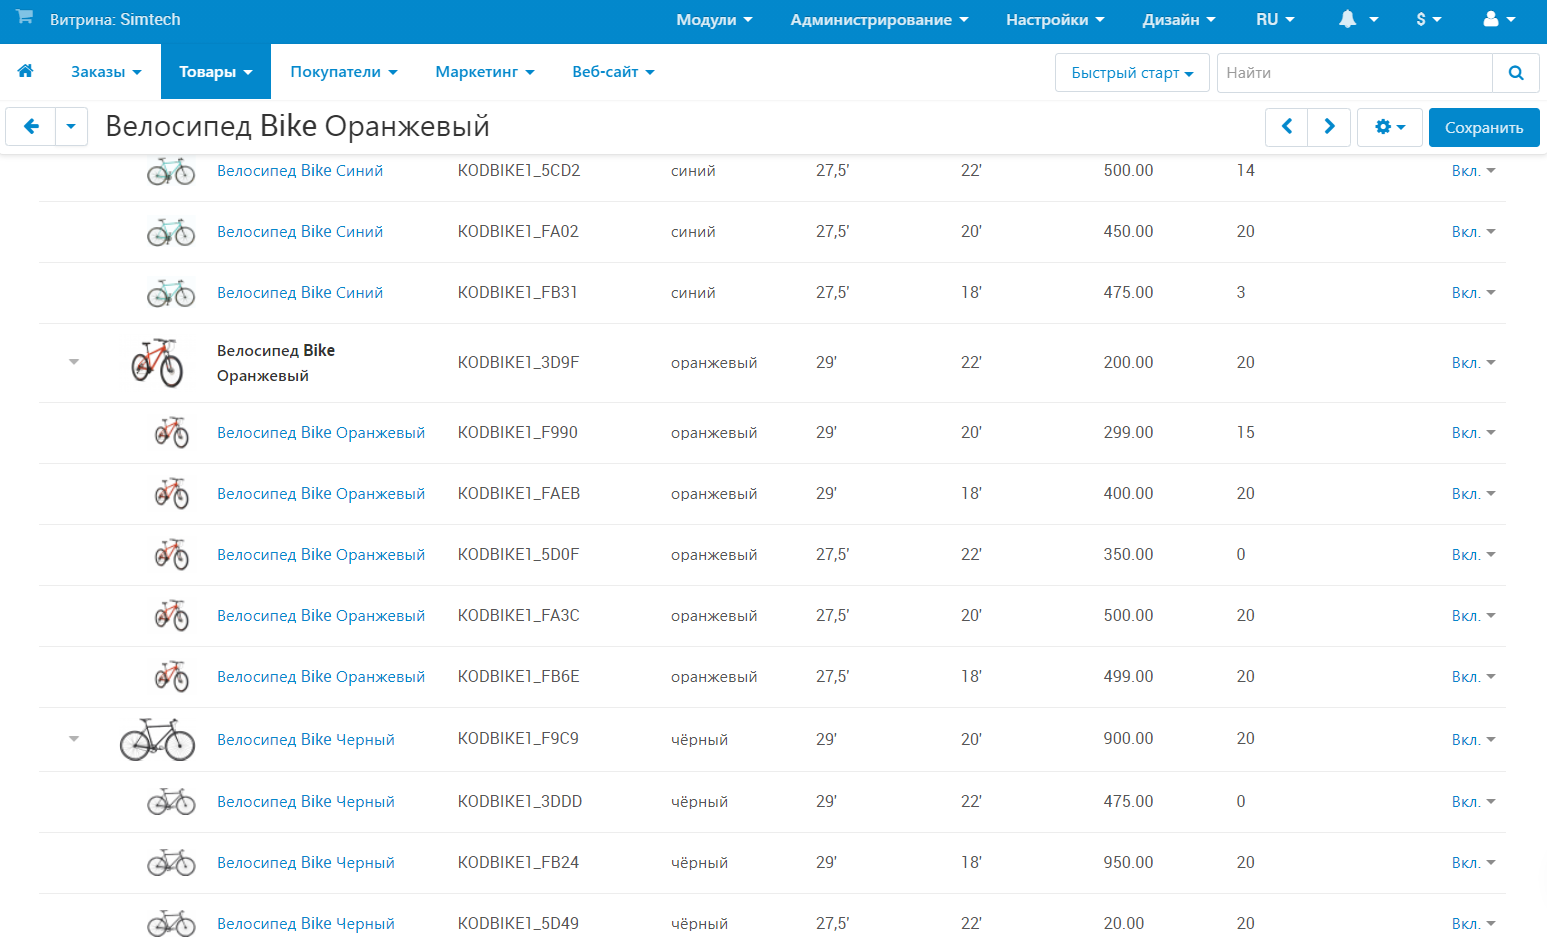Collapse the Велосипед Bike Оранжевый group
This screenshot has height=939, width=1547.
coord(74,362)
